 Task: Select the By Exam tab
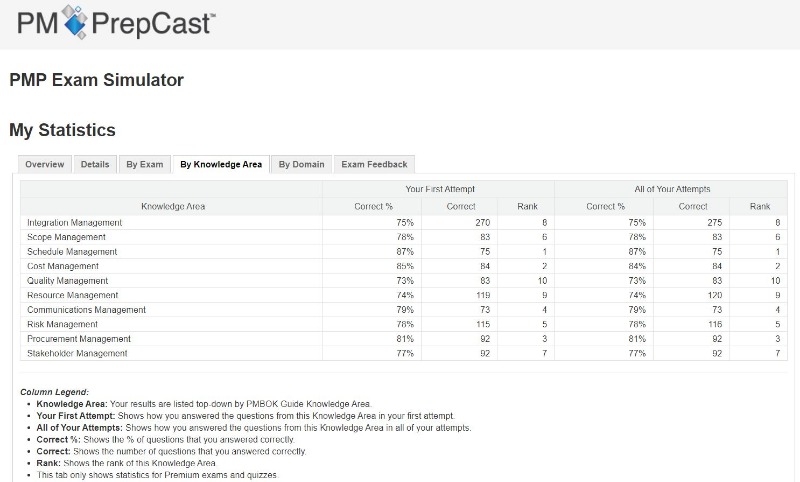(145, 164)
